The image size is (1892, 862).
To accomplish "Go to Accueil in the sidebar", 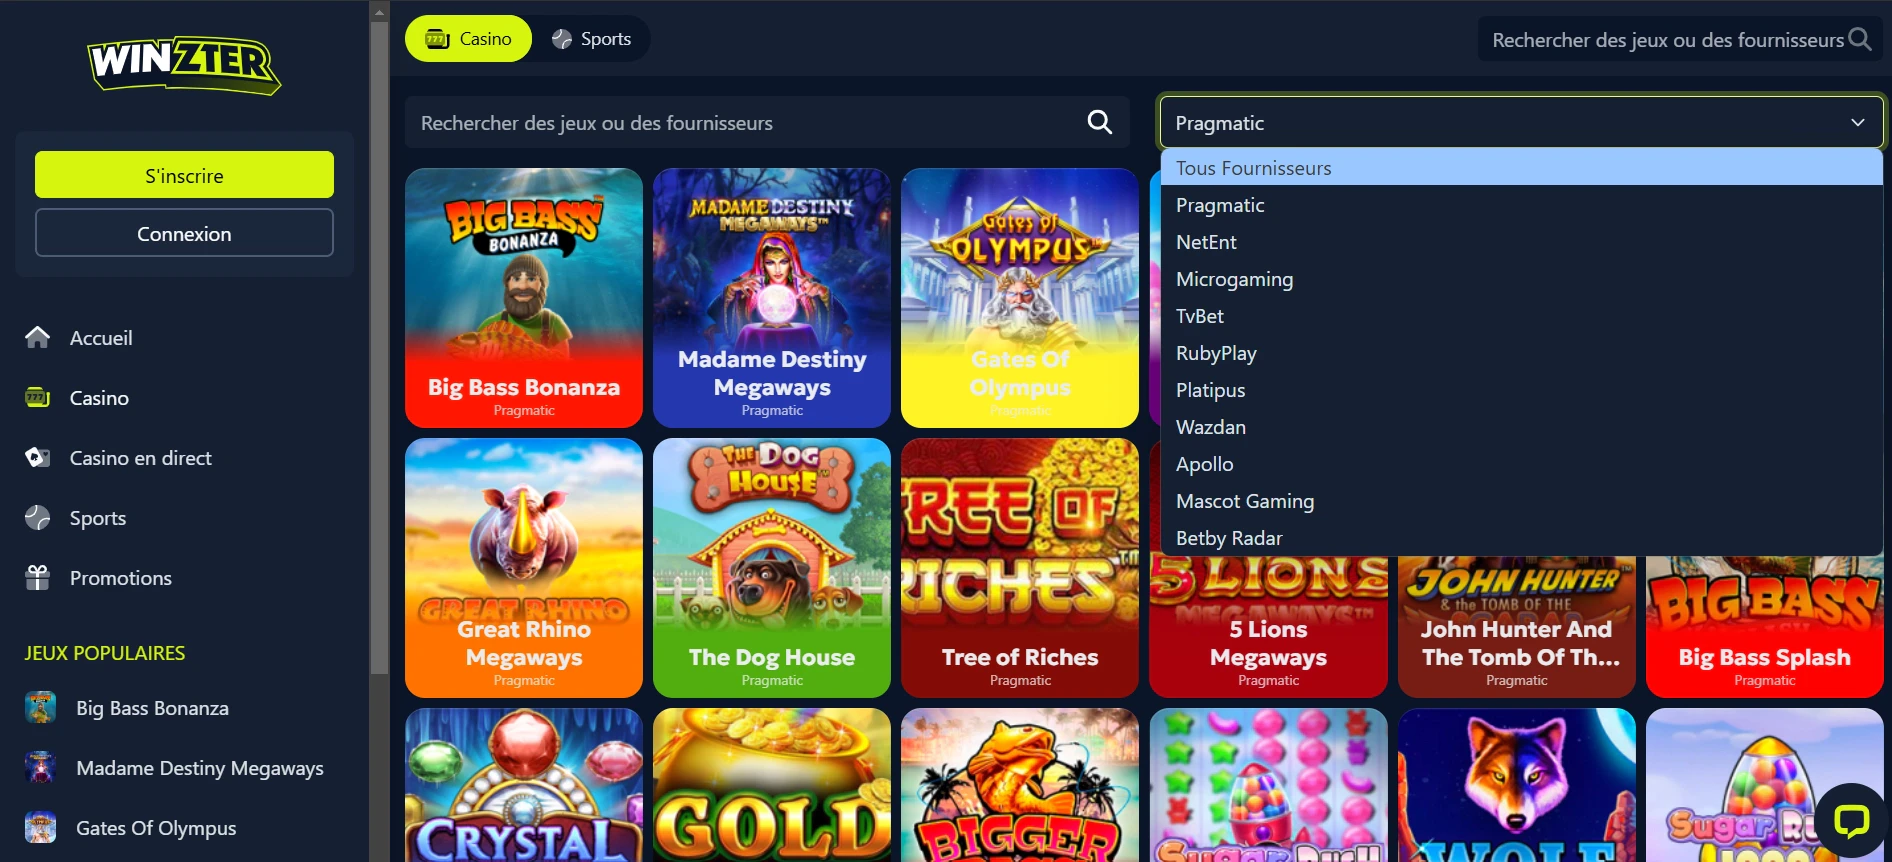I will (101, 338).
